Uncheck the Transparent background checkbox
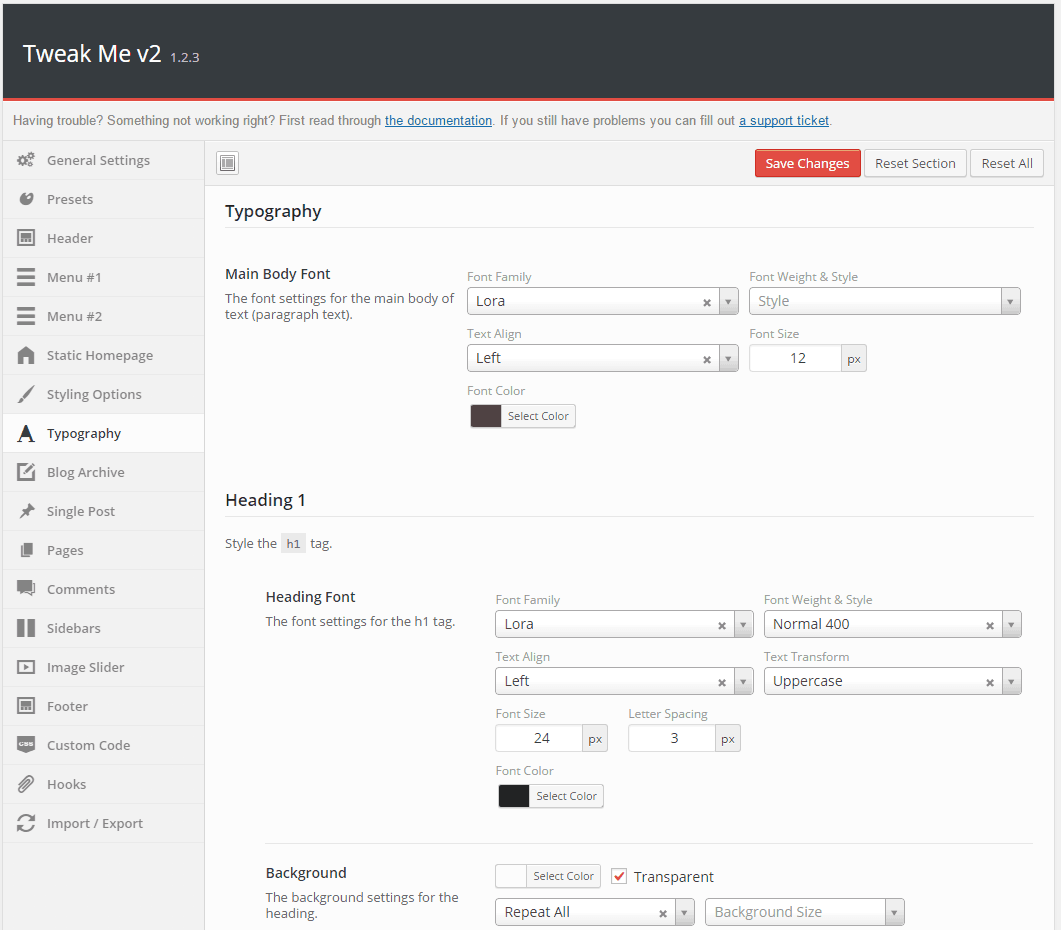 tap(619, 876)
